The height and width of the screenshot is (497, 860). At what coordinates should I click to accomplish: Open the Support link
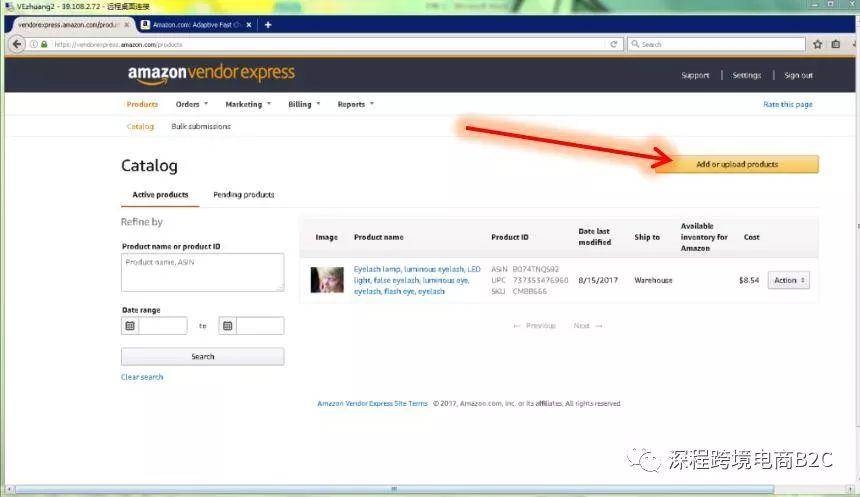click(x=695, y=75)
